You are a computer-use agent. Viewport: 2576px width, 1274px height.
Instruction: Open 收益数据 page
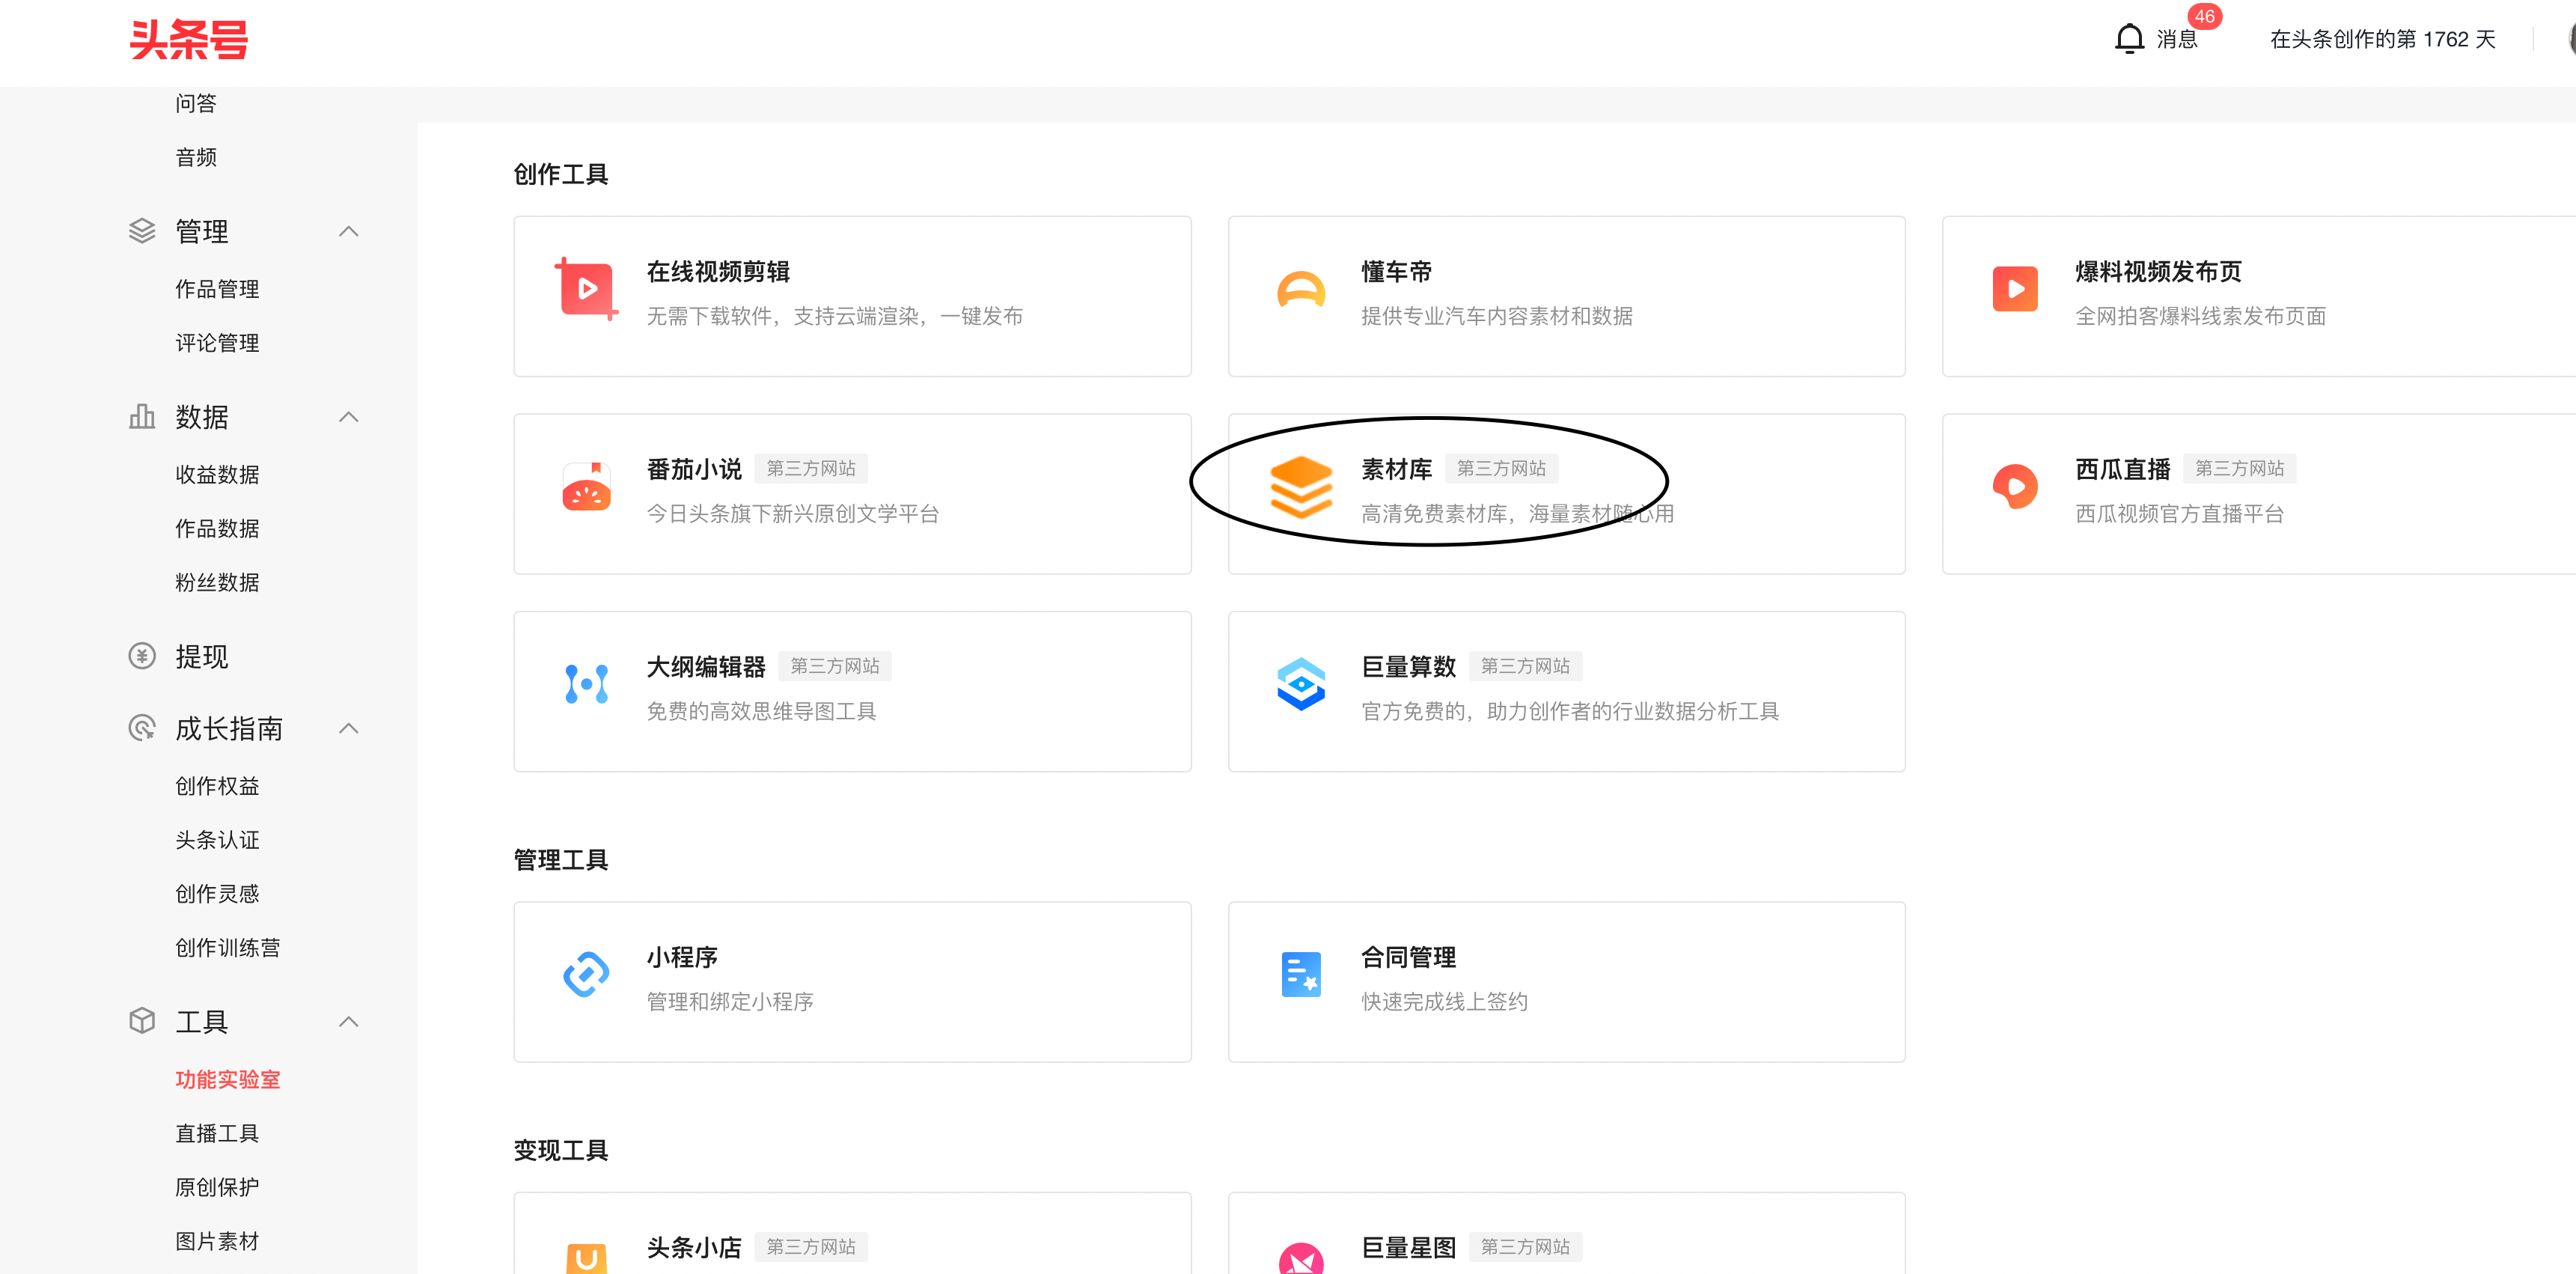pos(217,474)
